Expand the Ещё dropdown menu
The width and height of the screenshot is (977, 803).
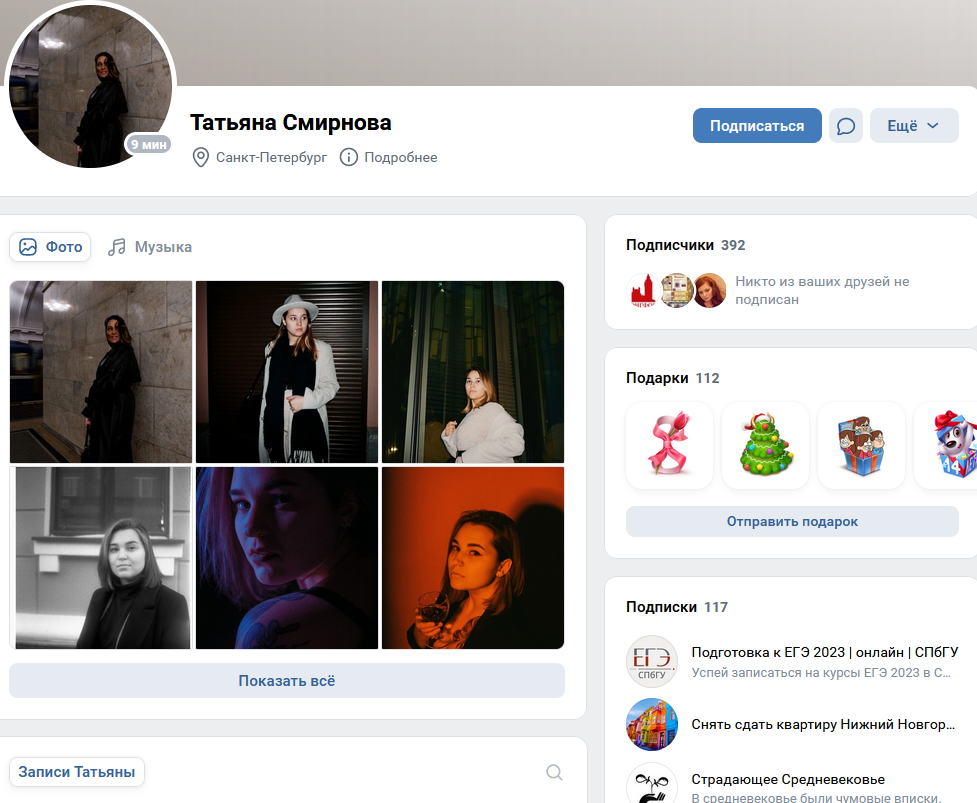click(x=913, y=126)
